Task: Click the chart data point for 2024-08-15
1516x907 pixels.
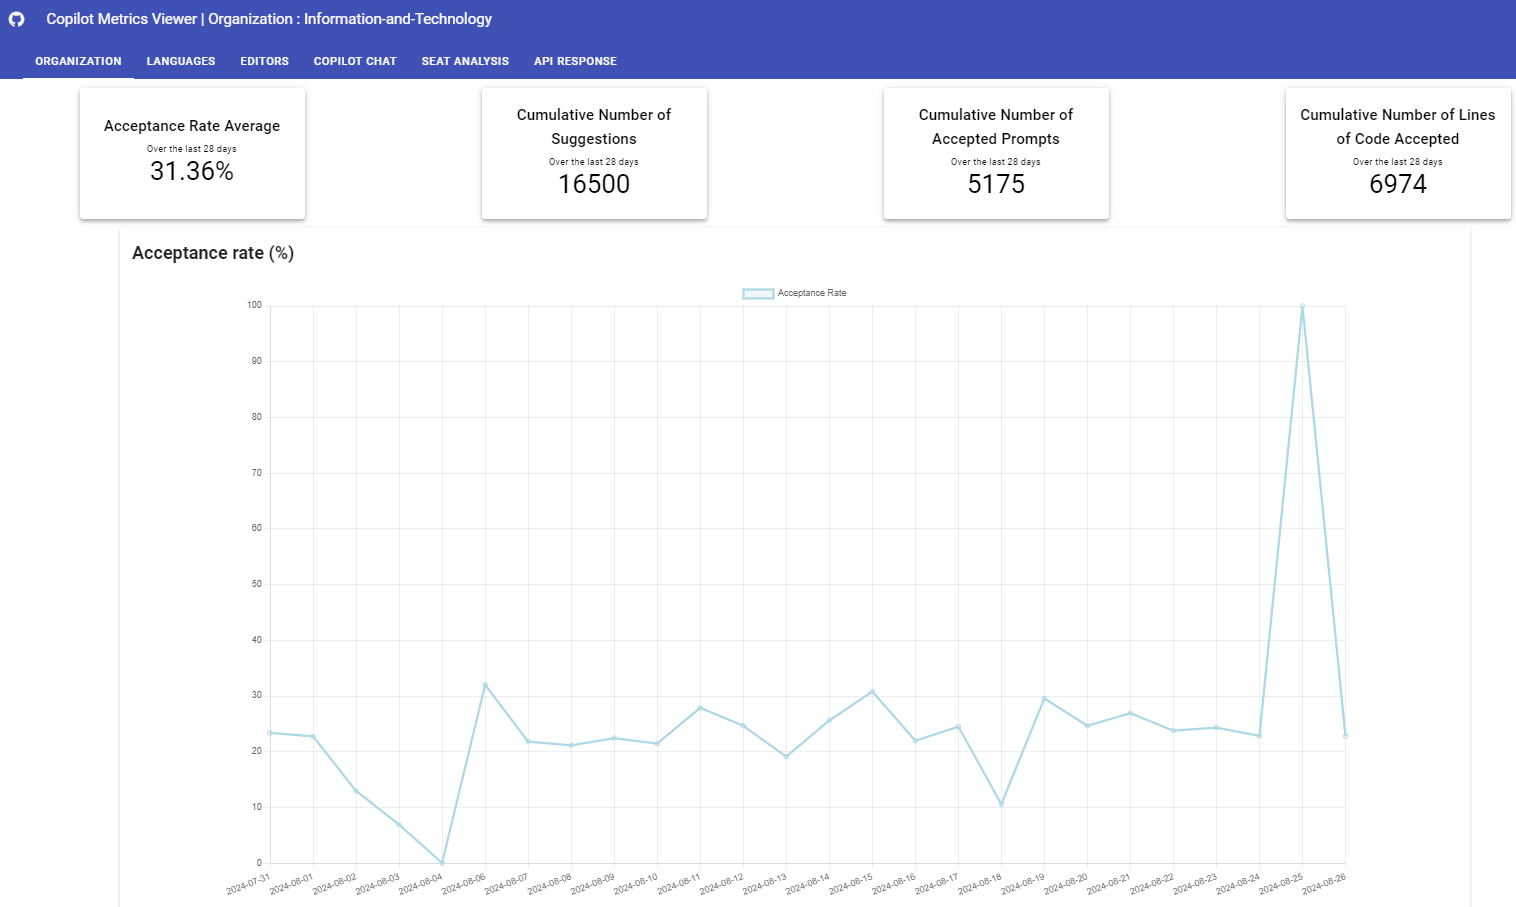Action: (872, 691)
